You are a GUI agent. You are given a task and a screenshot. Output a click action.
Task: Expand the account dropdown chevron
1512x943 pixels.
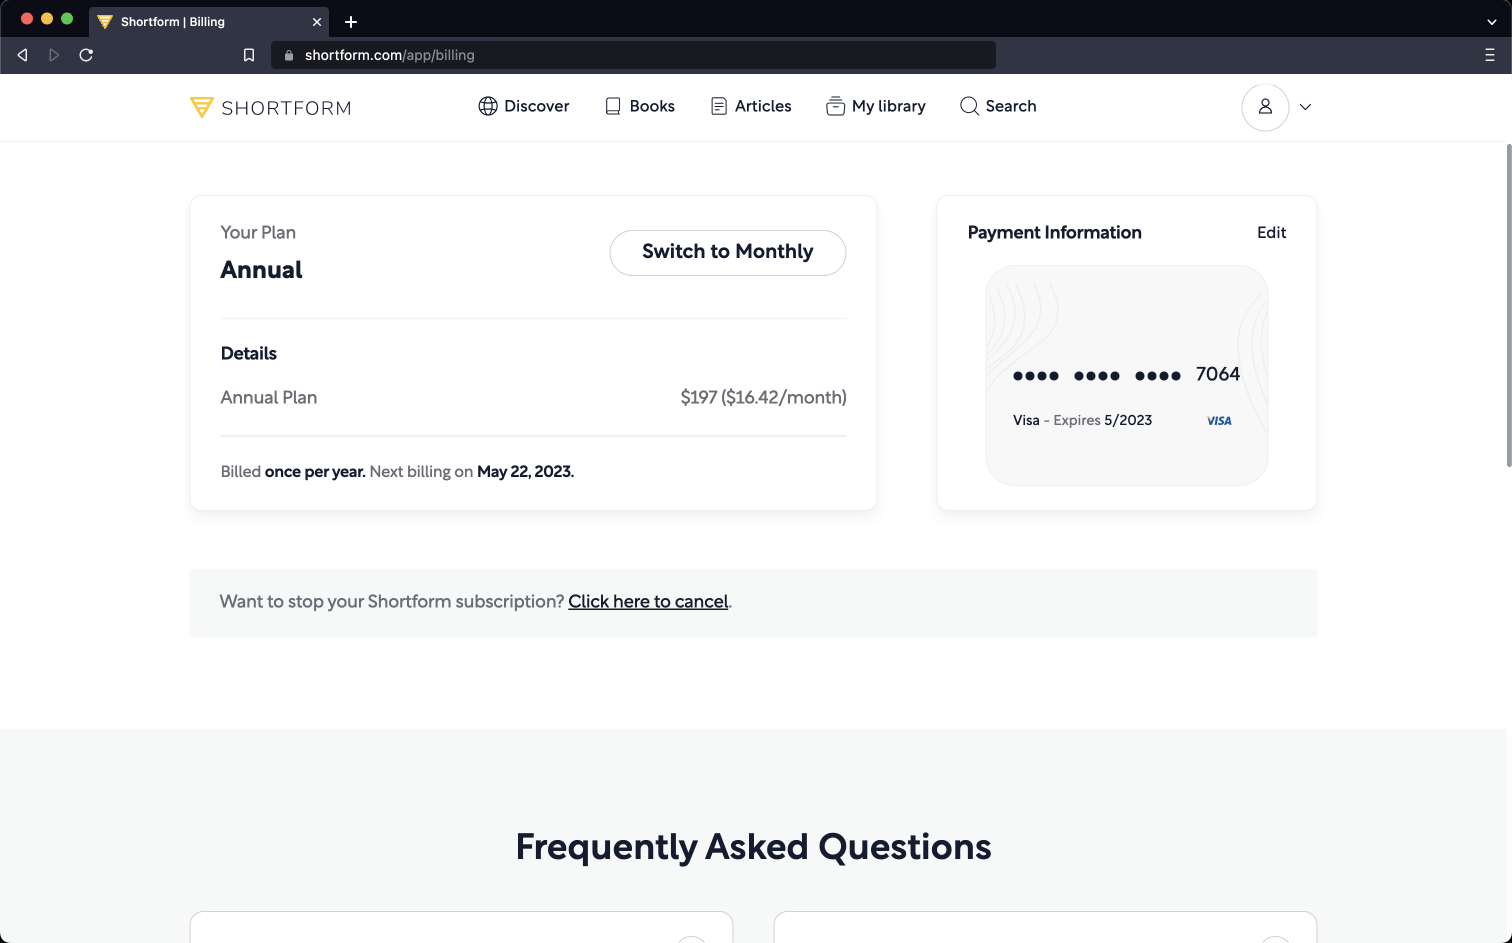point(1305,107)
